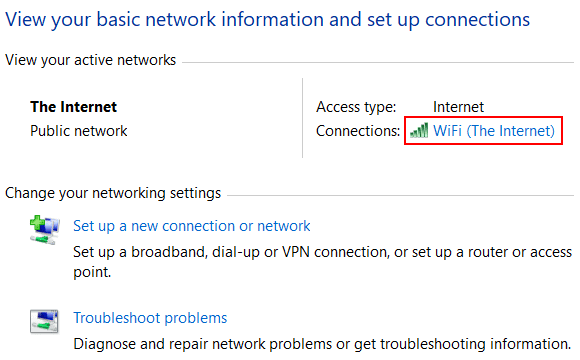This screenshot has height=360, width=580.
Task: Click the 'Internet' access type value
Action: 458,107
